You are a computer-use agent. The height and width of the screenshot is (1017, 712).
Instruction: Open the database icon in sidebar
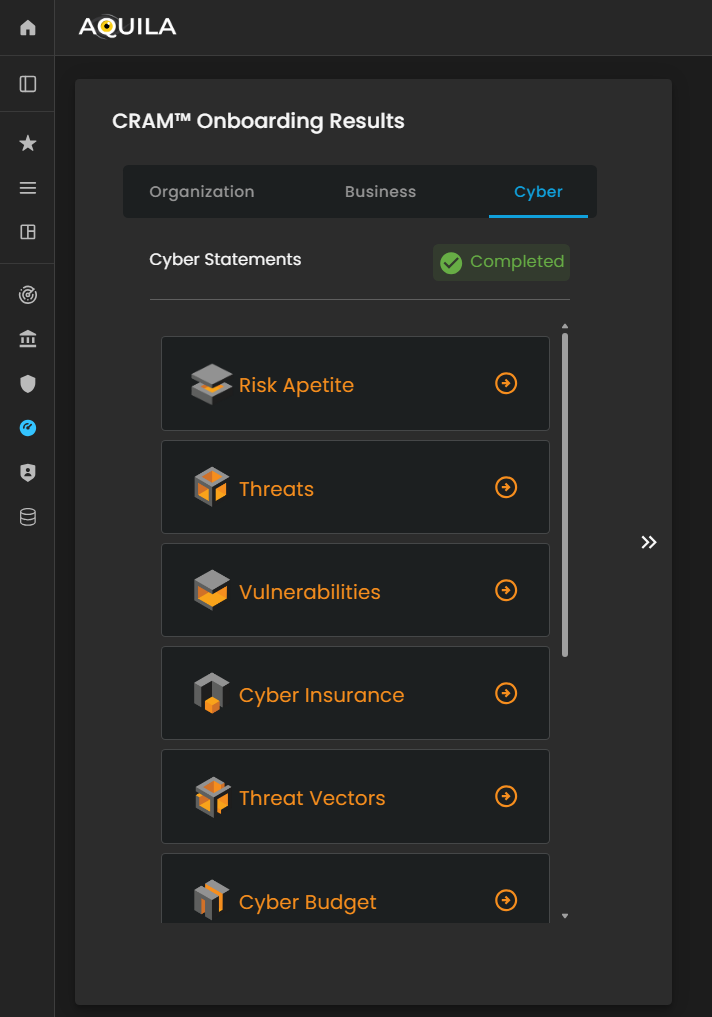coord(28,517)
